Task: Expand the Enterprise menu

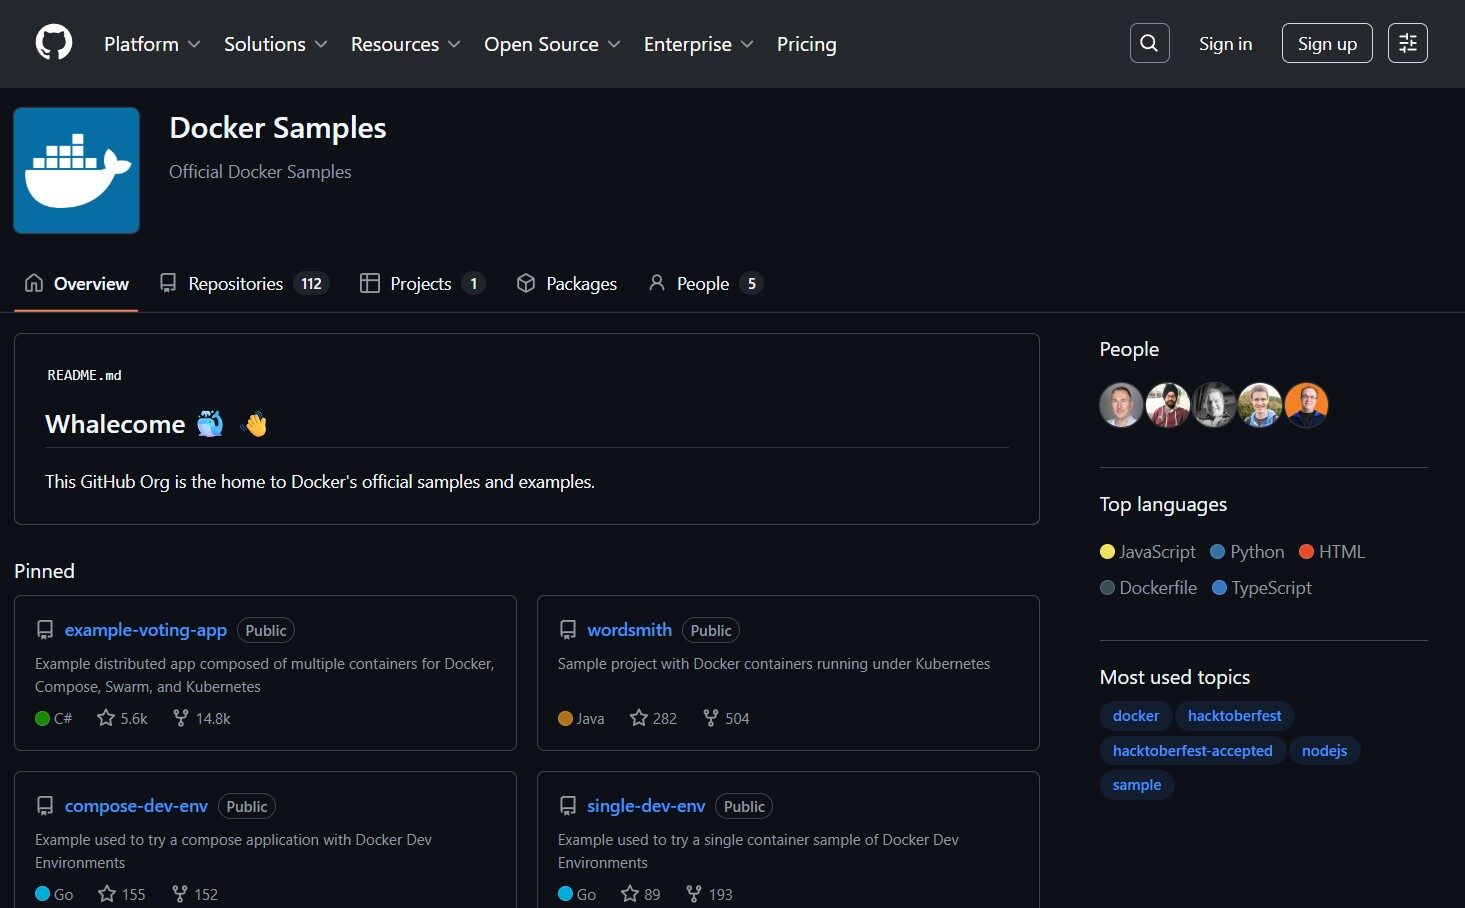Action: click(698, 44)
